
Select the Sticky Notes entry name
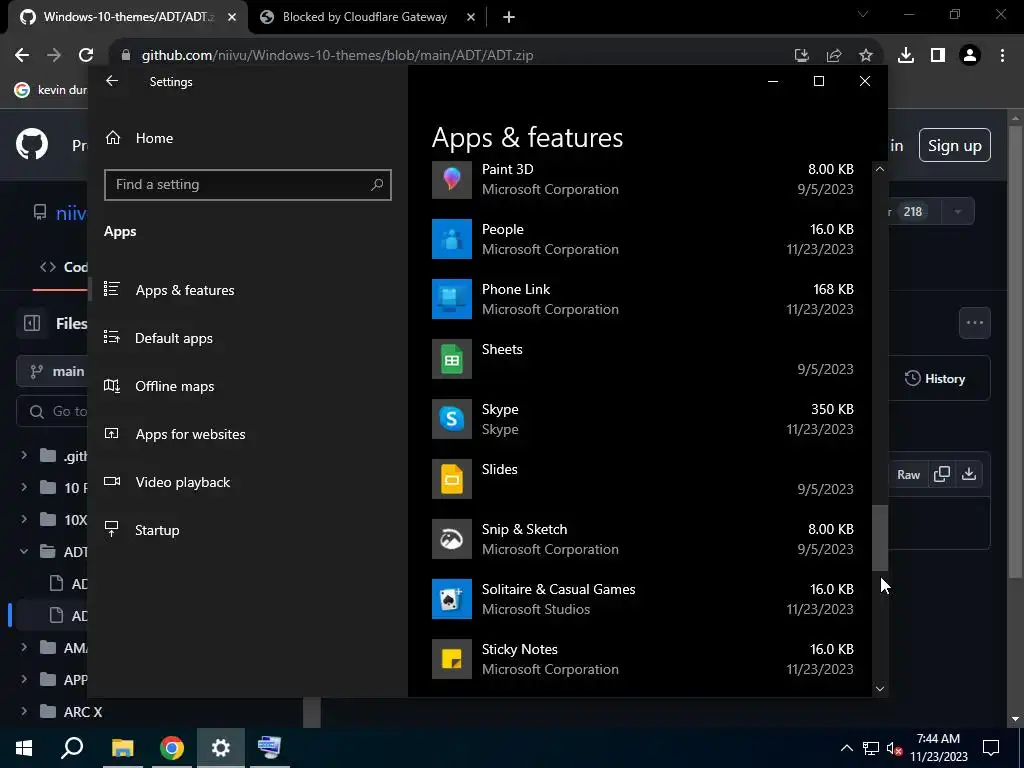tap(520, 649)
